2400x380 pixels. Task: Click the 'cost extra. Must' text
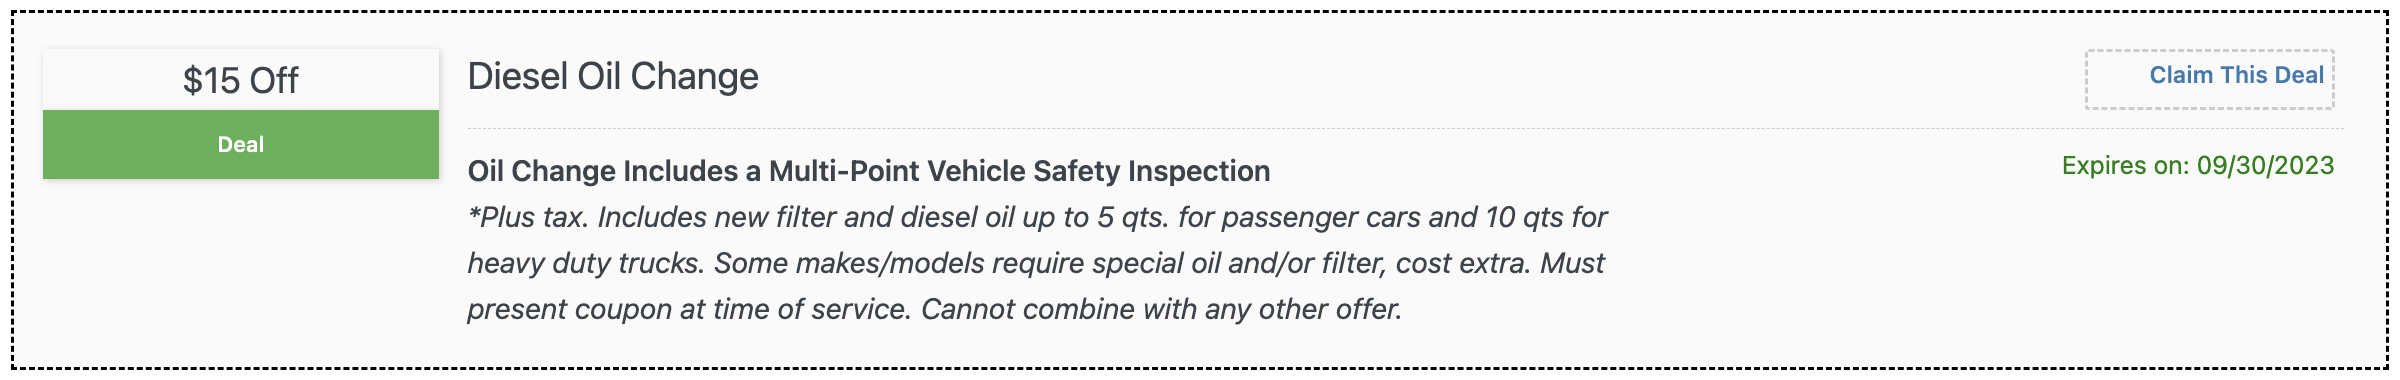point(1500,263)
